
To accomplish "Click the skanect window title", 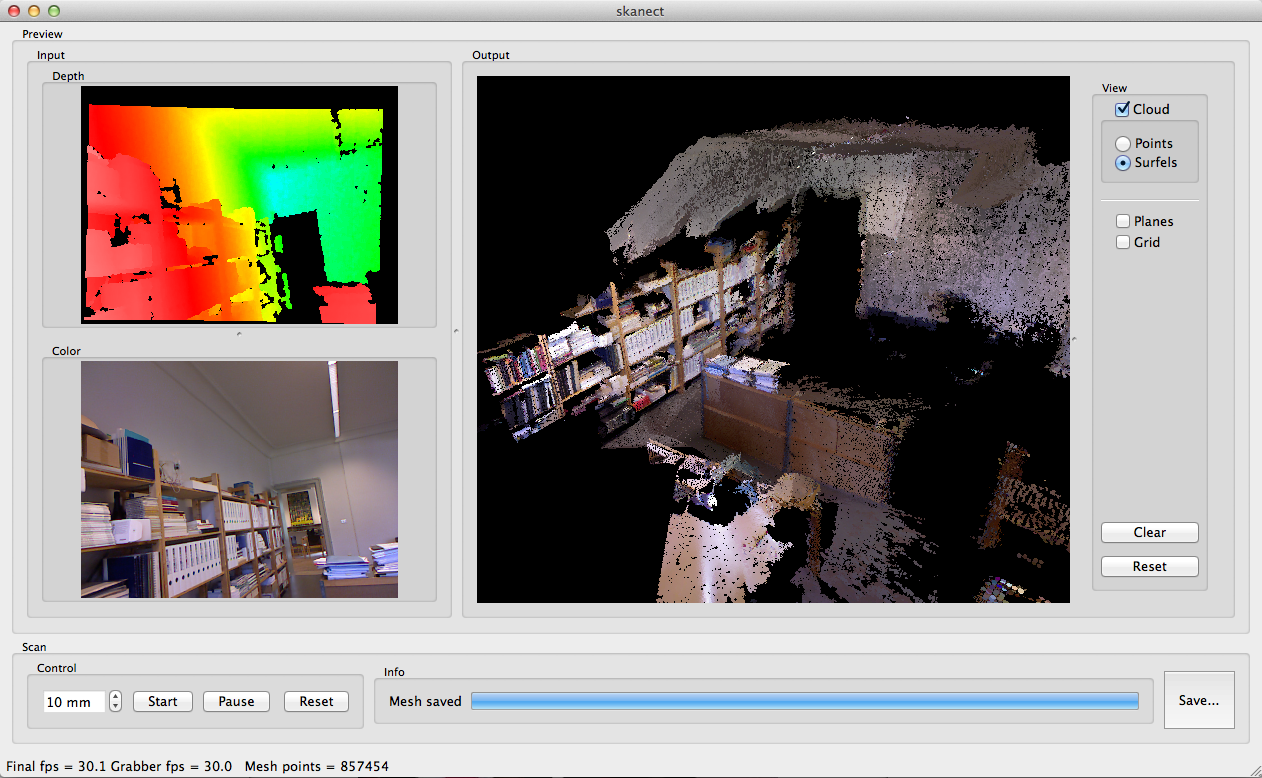I will 641,10.
